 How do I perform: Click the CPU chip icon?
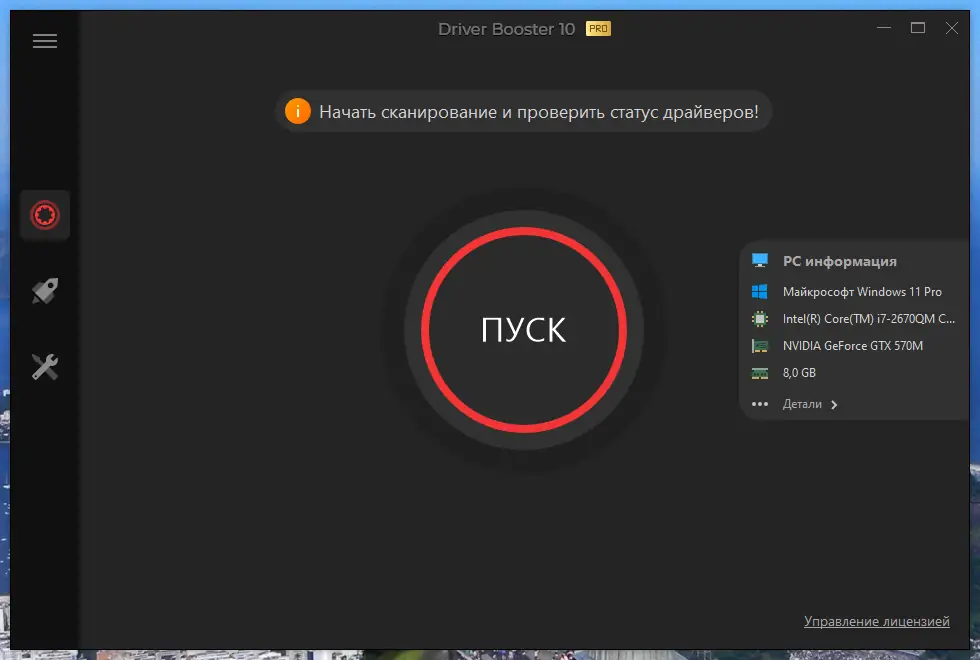tap(759, 319)
